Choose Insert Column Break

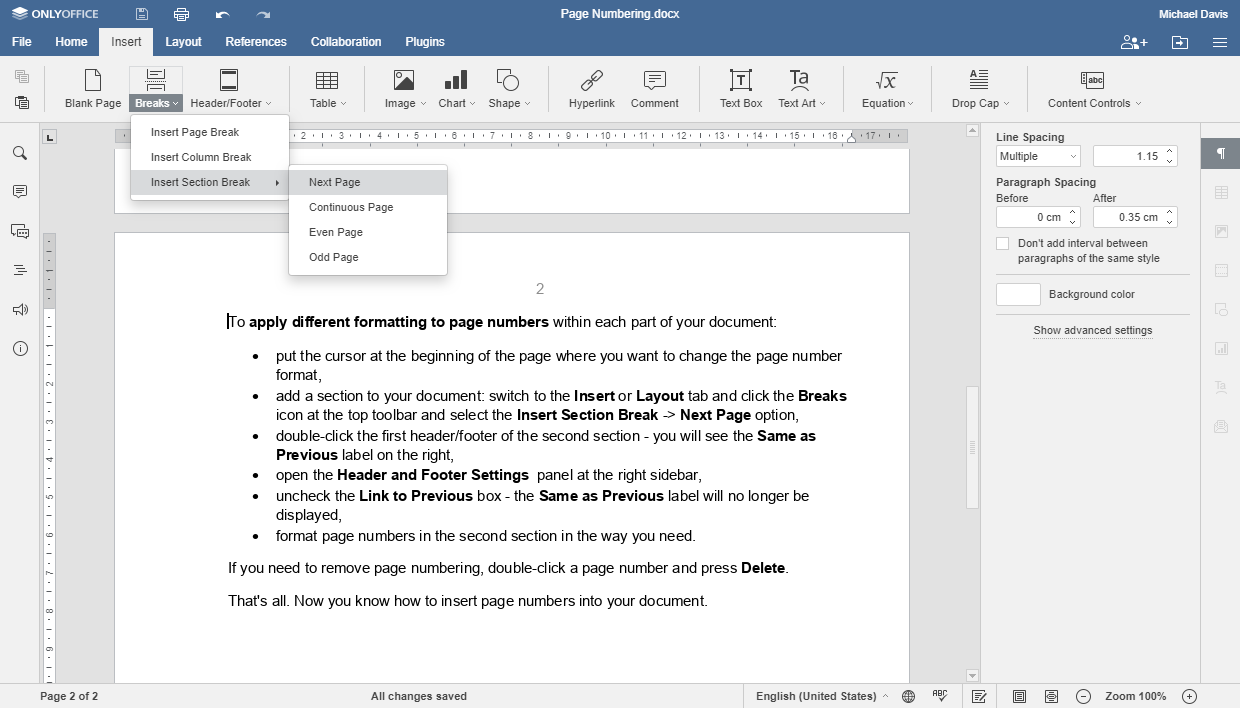(210, 157)
